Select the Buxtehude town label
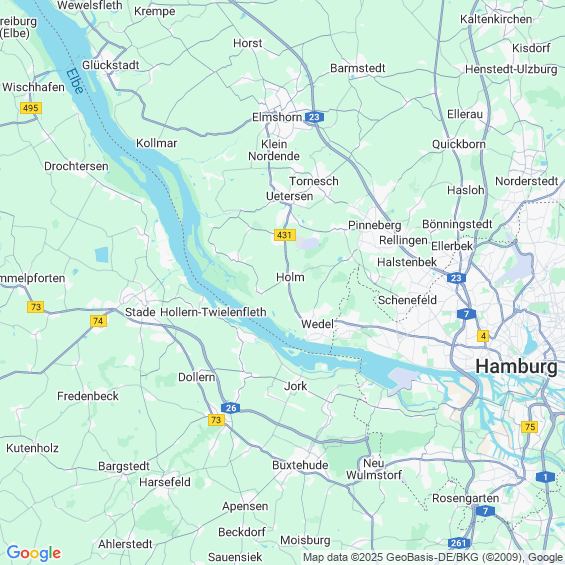Screen dimensions: 565x565 (x=300, y=465)
